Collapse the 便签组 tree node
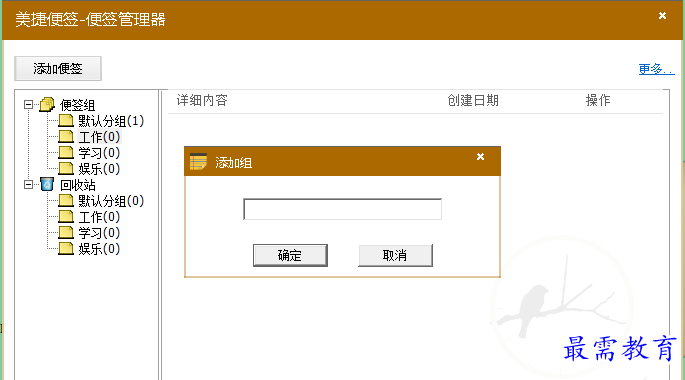Screen dimensions: 685x380 [28, 105]
